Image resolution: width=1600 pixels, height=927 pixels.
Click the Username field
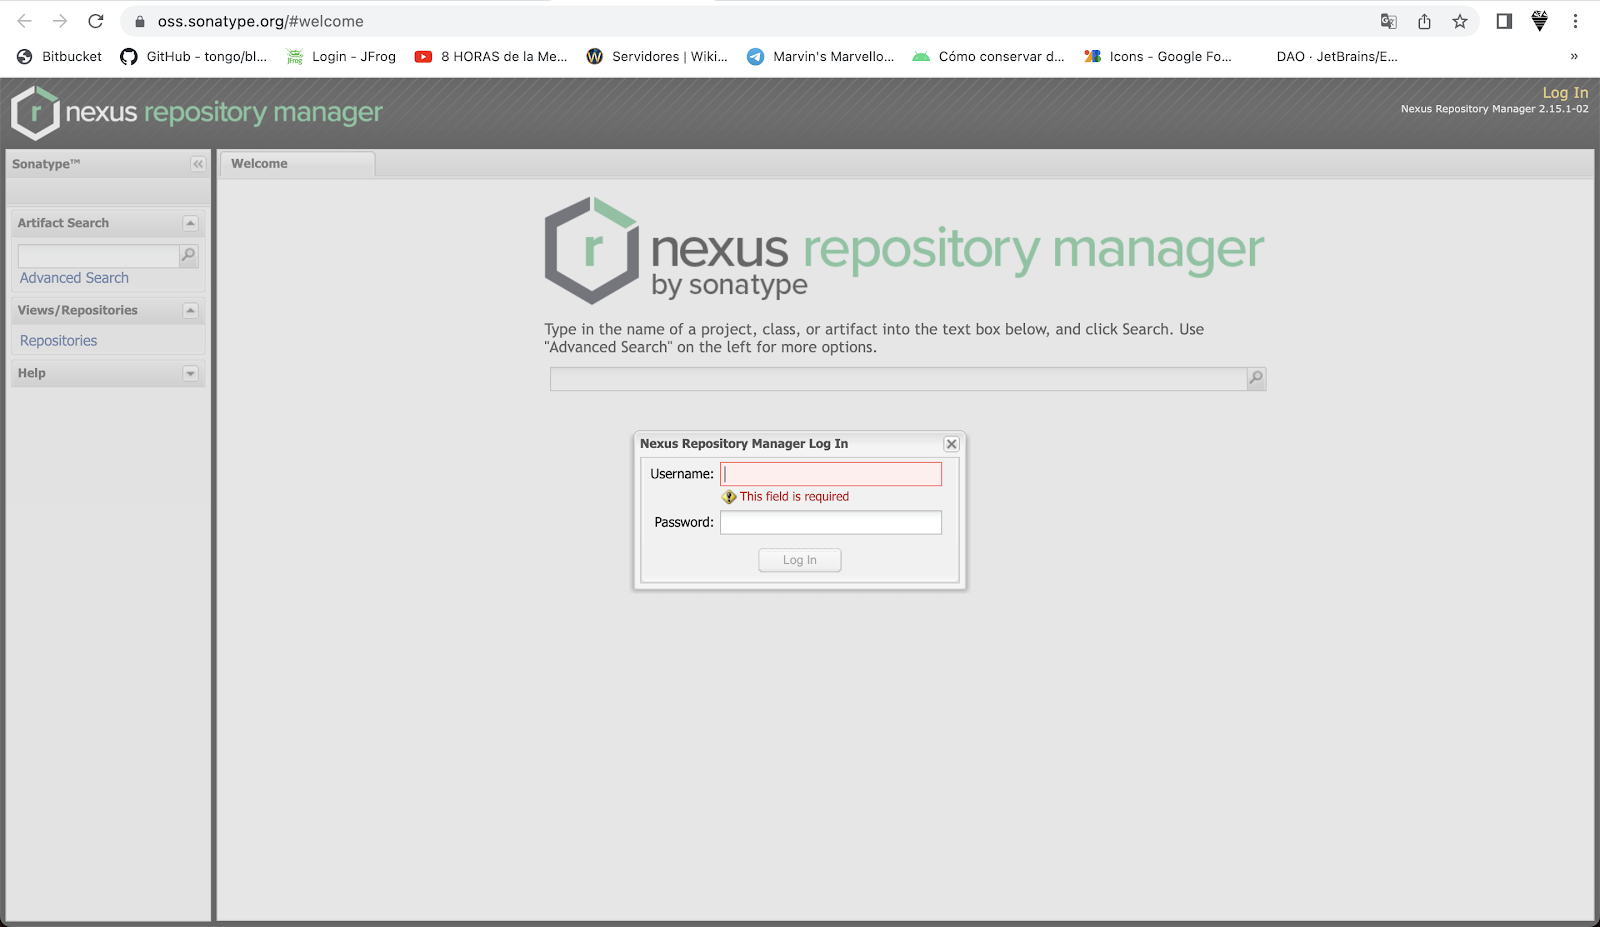click(x=831, y=474)
